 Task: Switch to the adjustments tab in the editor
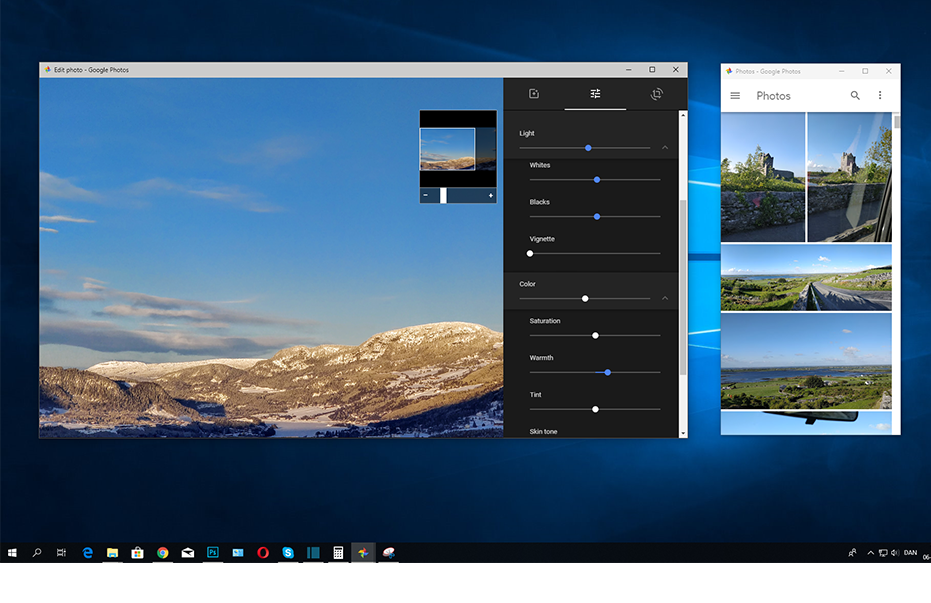pos(595,93)
